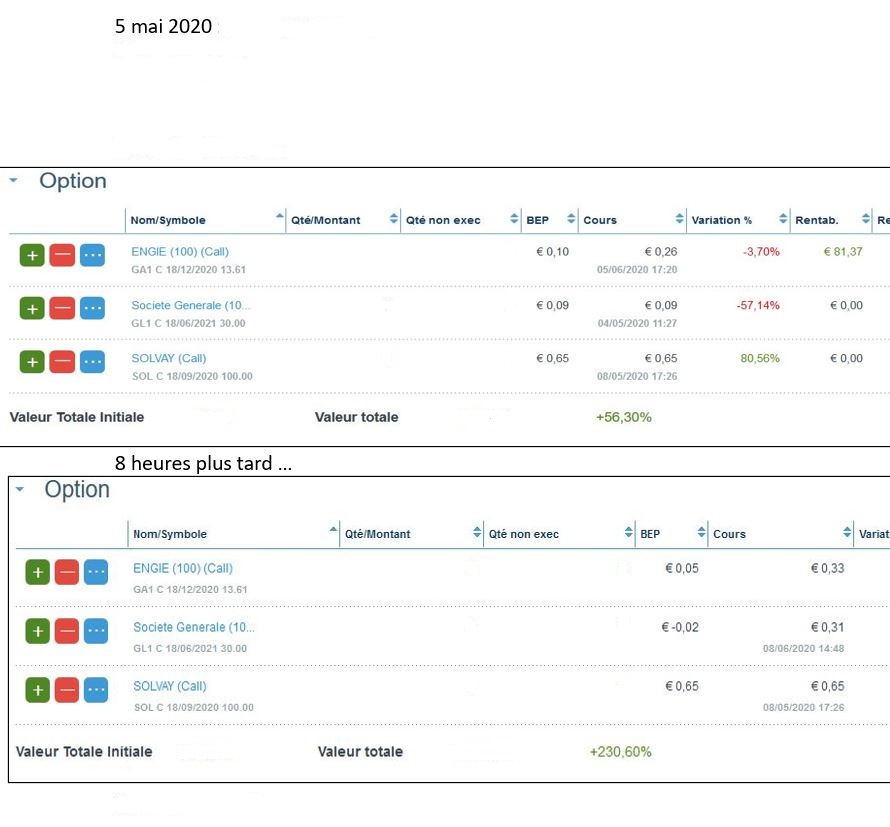Image resolution: width=890 pixels, height=827 pixels.
Task: Open blue more-options for bottom ENGIE row
Action: pyautogui.click(x=96, y=572)
